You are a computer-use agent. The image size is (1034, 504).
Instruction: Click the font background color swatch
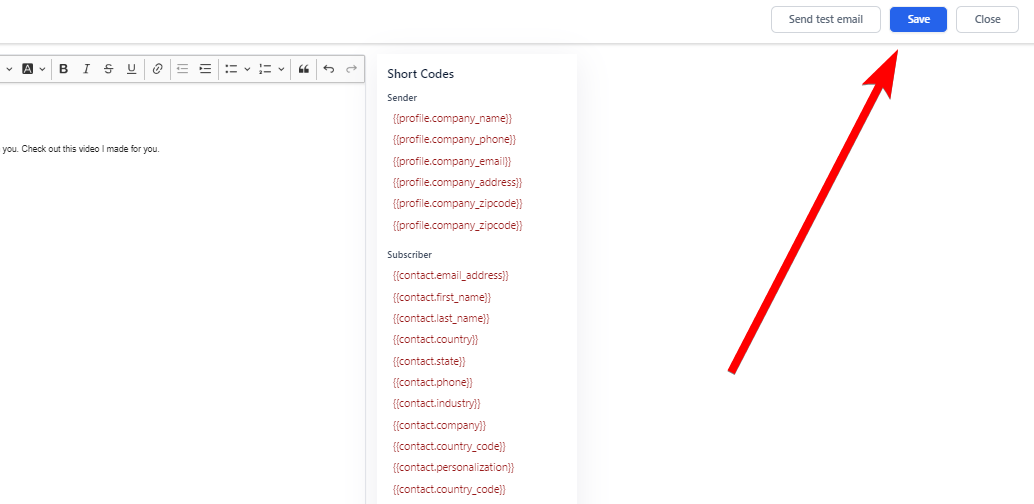(28, 69)
